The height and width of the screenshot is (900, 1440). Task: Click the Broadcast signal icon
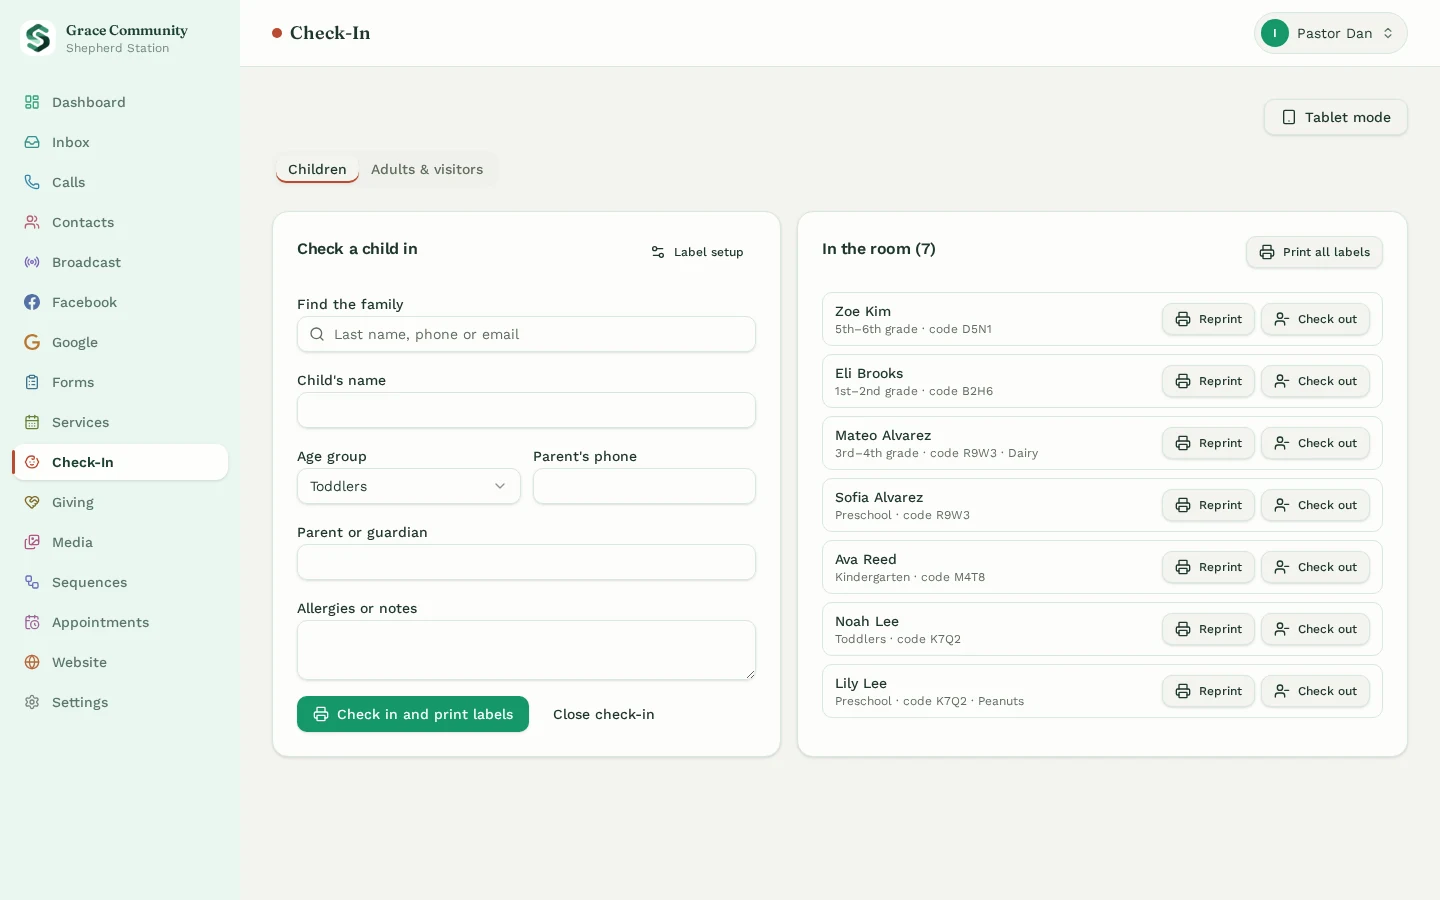coord(32,262)
